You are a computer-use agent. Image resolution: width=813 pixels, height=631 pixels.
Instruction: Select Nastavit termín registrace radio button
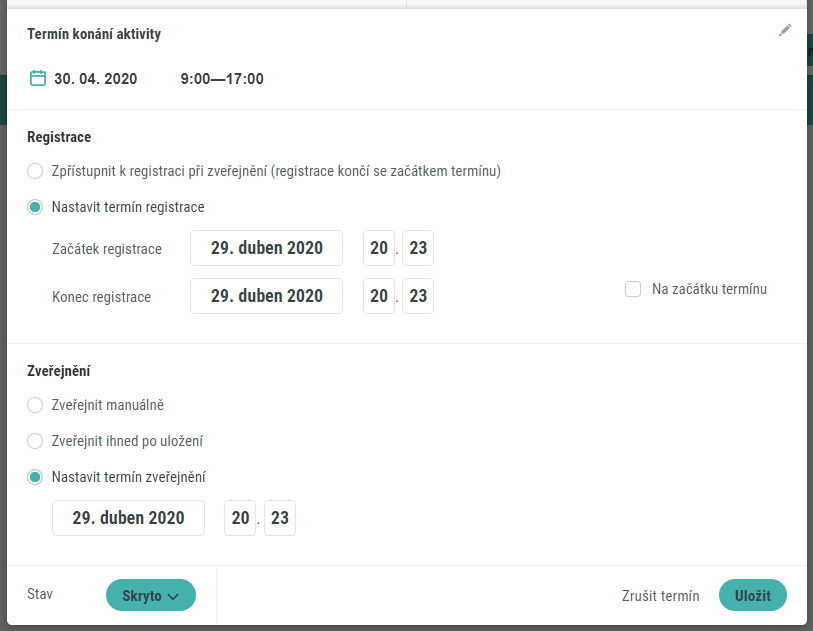(x=35, y=207)
